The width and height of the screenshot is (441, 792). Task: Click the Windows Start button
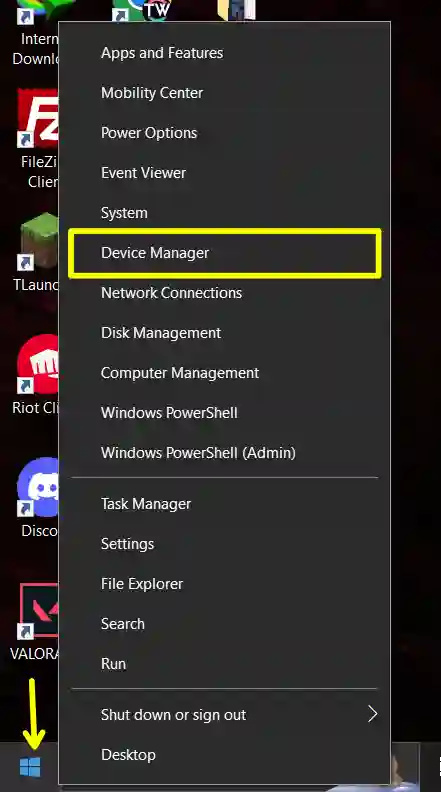(30, 767)
